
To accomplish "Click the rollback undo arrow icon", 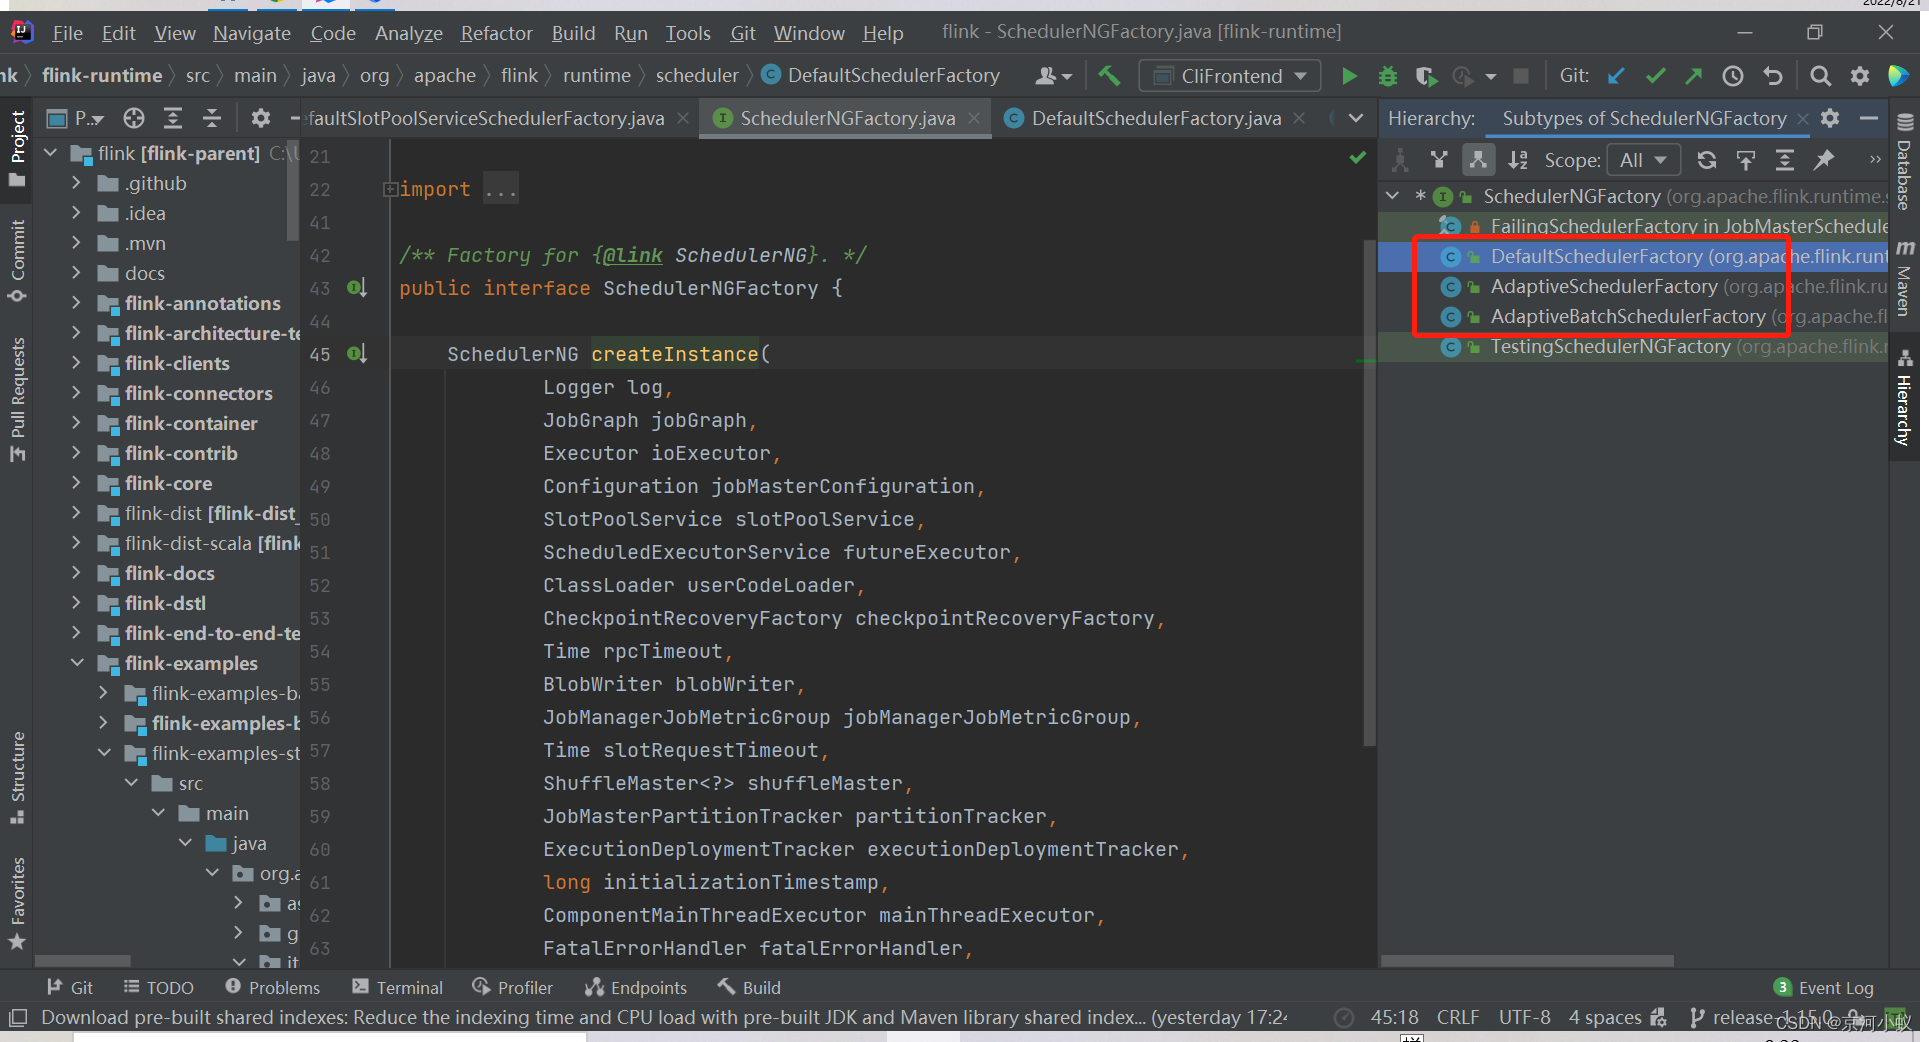I will pyautogui.click(x=1773, y=76).
